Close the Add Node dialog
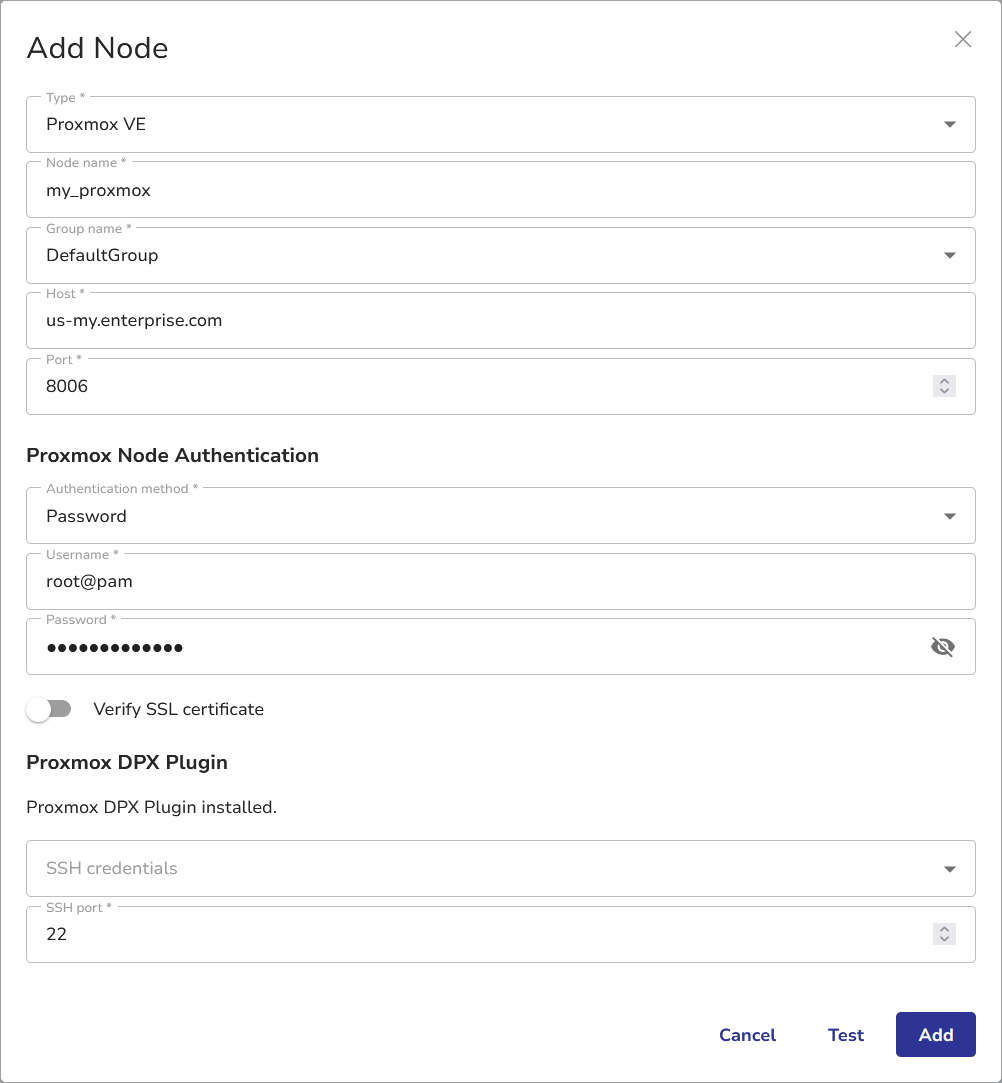Image resolution: width=1002 pixels, height=1083 pixels. pos(963,39)
